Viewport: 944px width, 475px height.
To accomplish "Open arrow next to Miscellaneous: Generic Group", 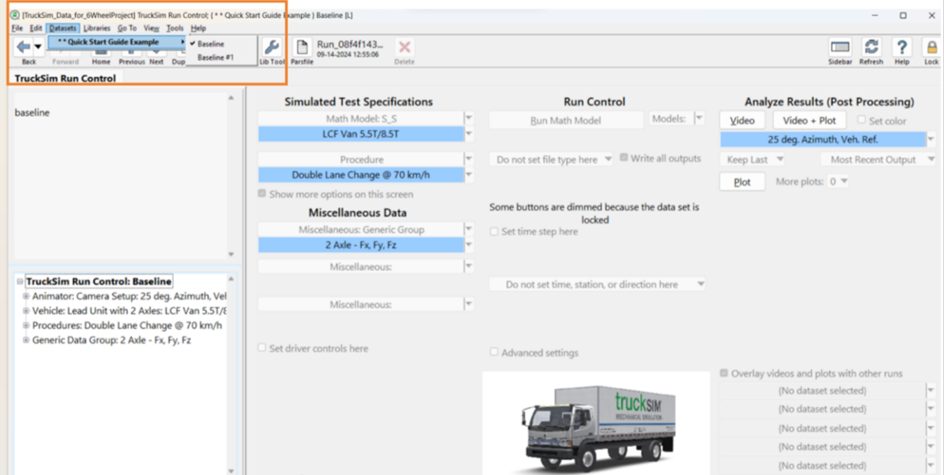I will pyautogui.click(x=469, y=229).
